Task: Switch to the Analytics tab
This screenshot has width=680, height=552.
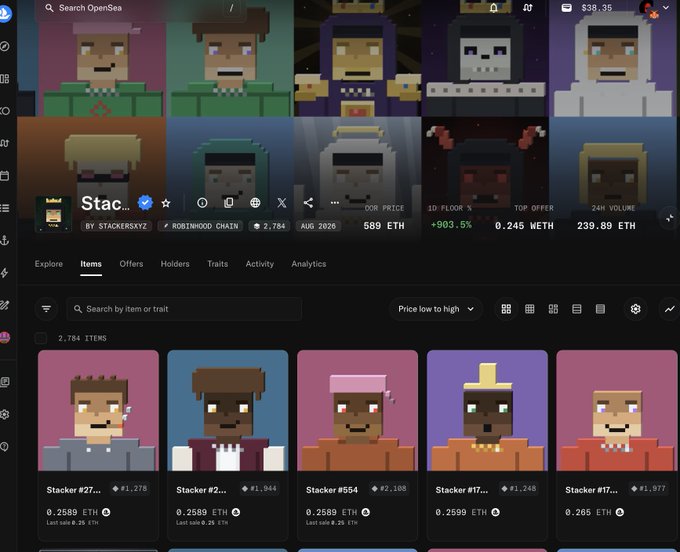Action: (309, 264)
